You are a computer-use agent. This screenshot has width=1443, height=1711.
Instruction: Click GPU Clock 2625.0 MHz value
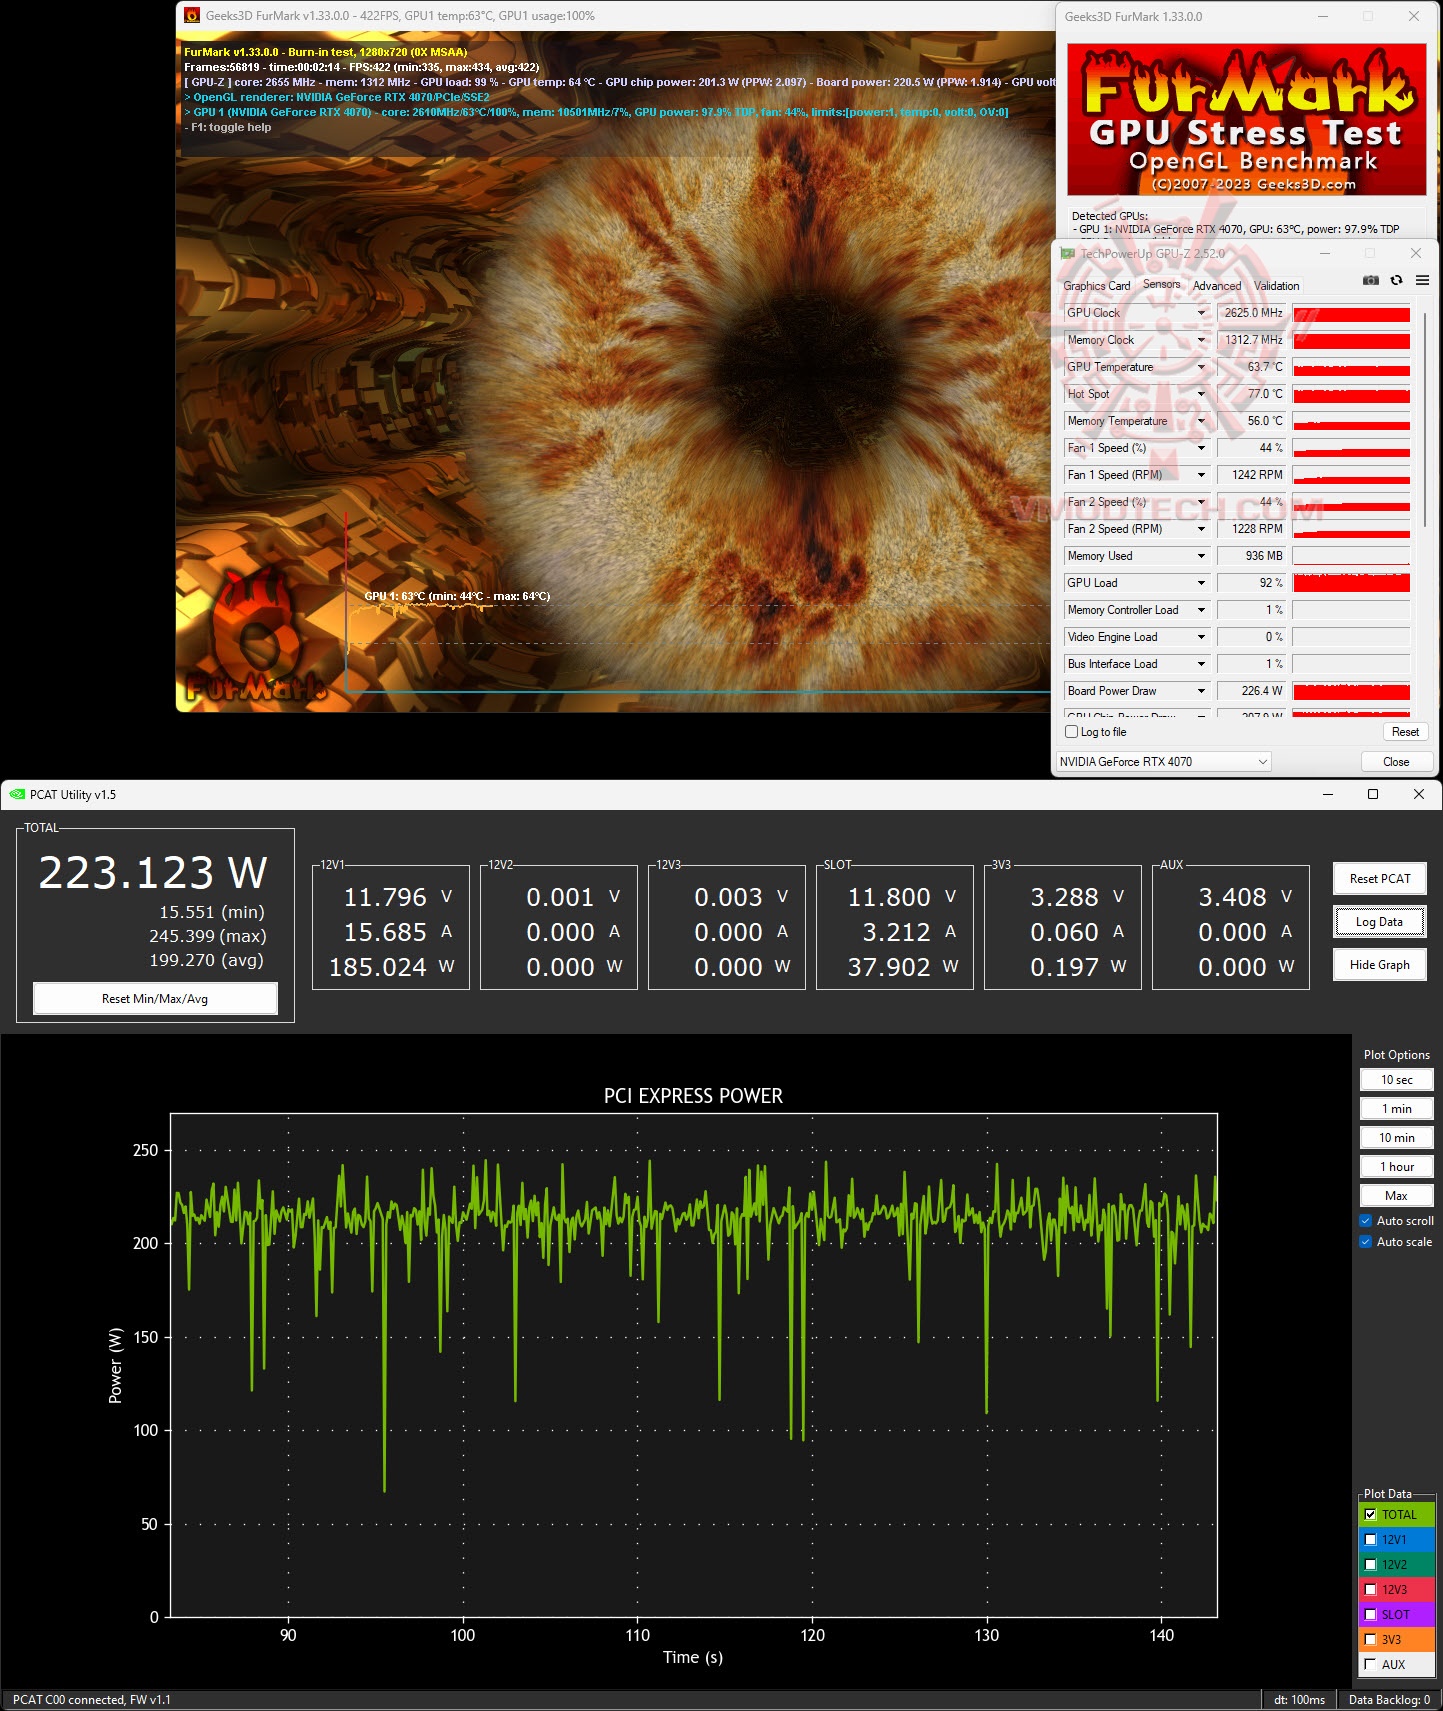(1252, 313)
